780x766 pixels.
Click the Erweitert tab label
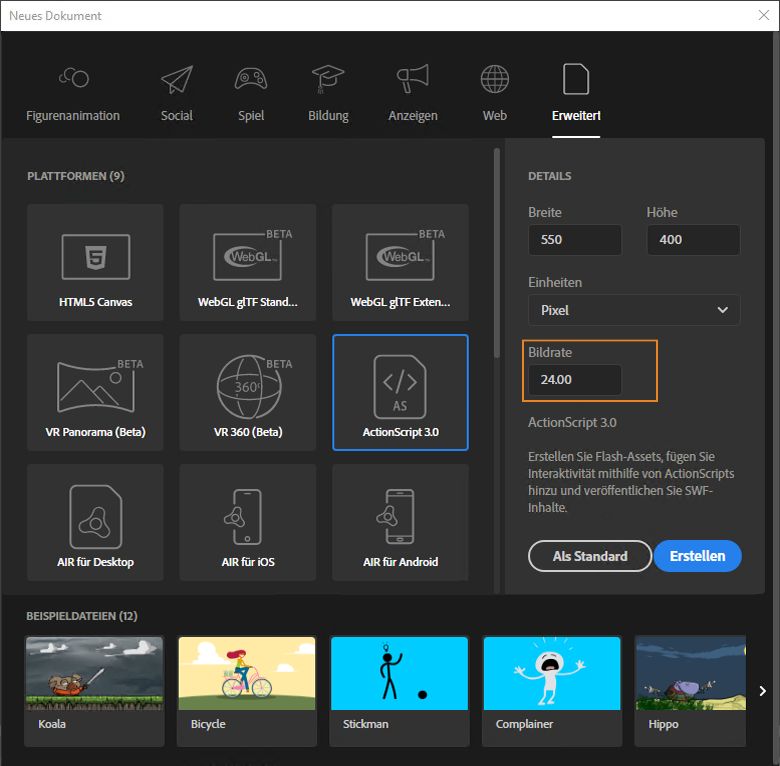[x=576, y=115]
